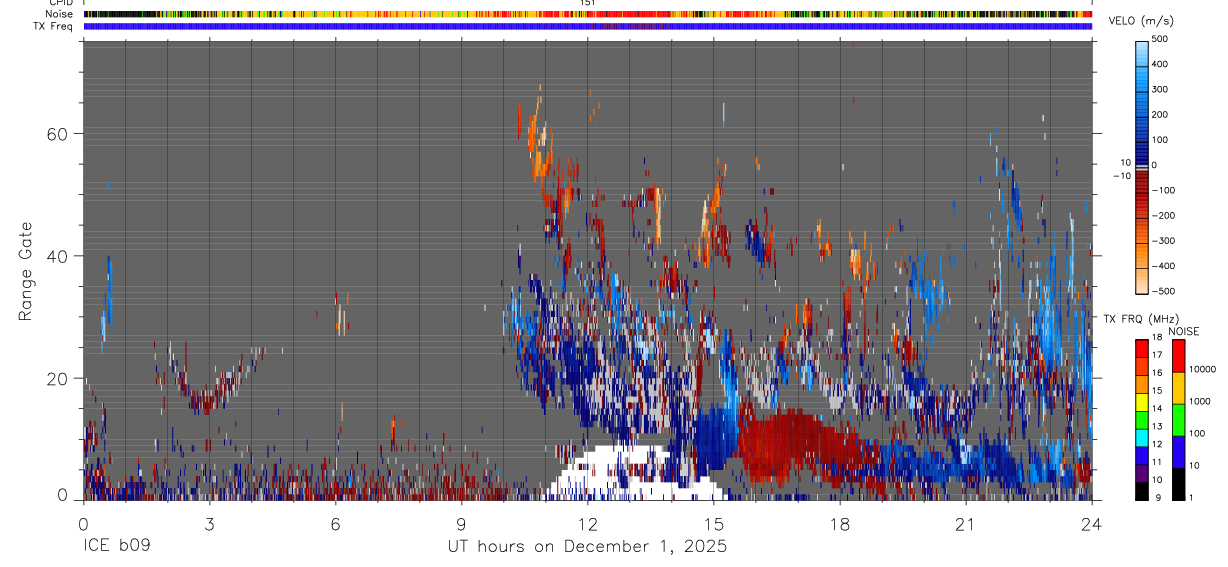The image size is (1228, 567).
Task: Click the x-axis tick label "6"
Action: [335, 524]
